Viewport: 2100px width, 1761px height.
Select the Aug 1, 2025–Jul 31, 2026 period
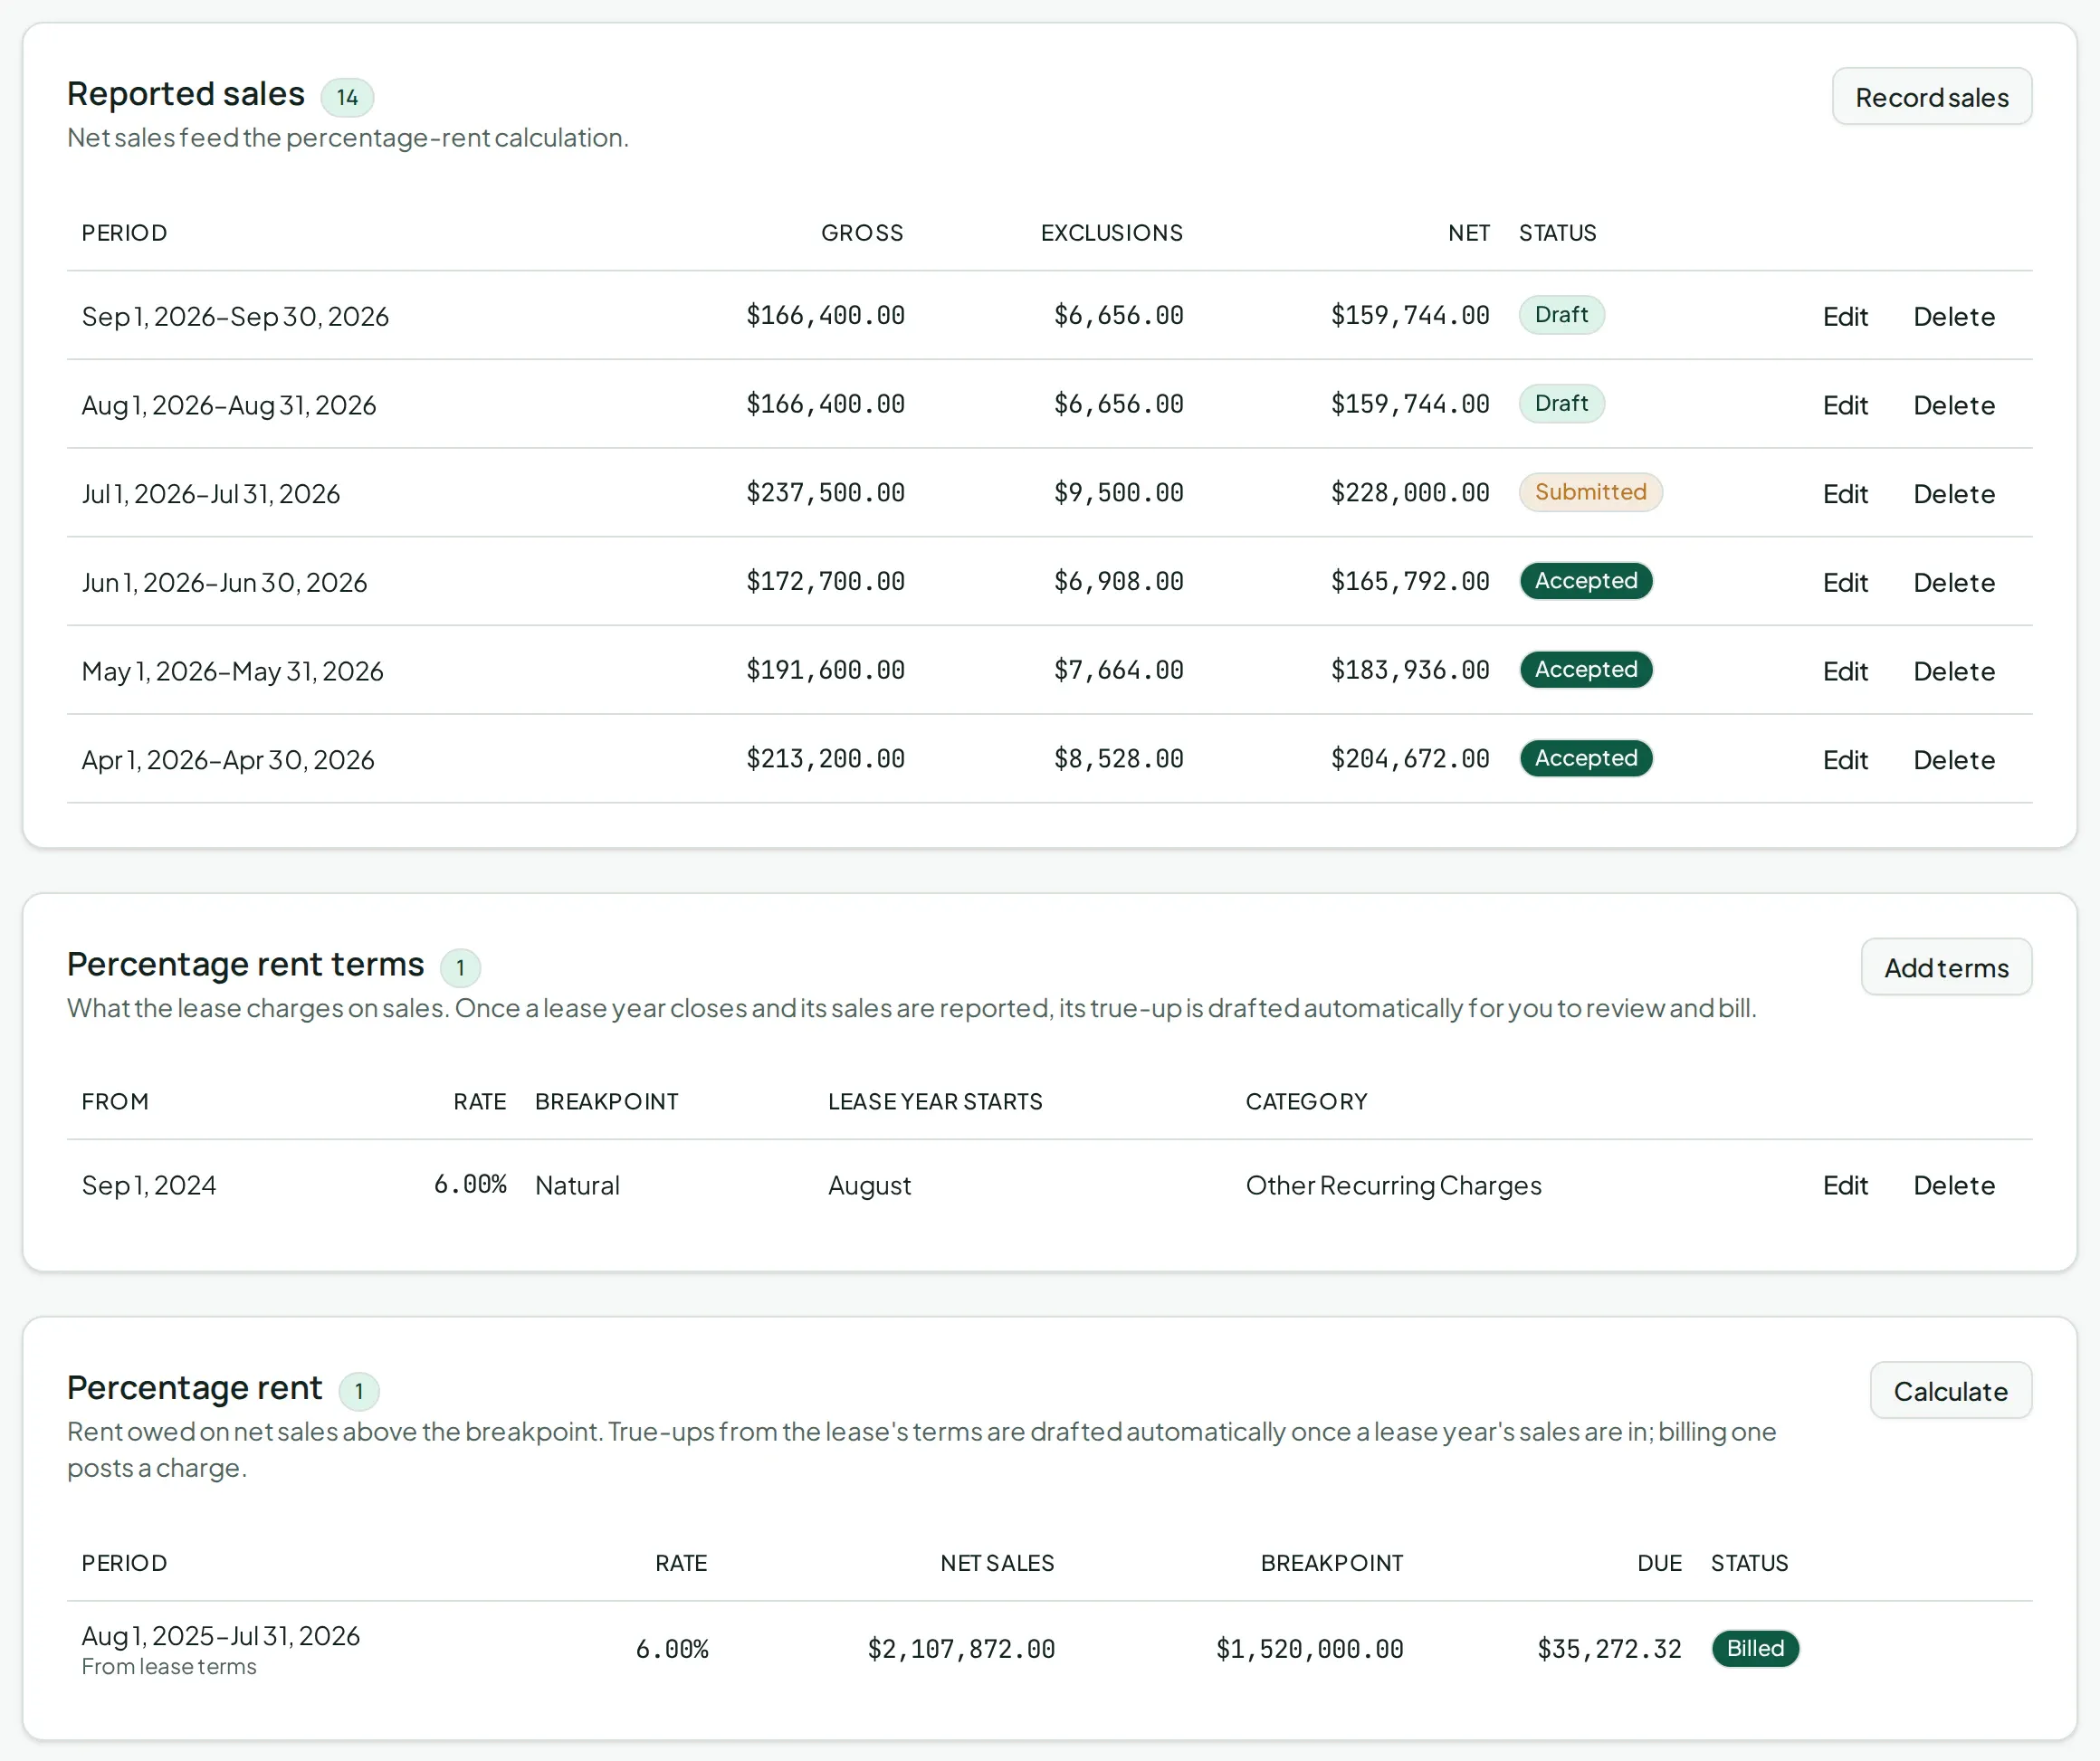pyautogui.click(x=220, y=1636)
